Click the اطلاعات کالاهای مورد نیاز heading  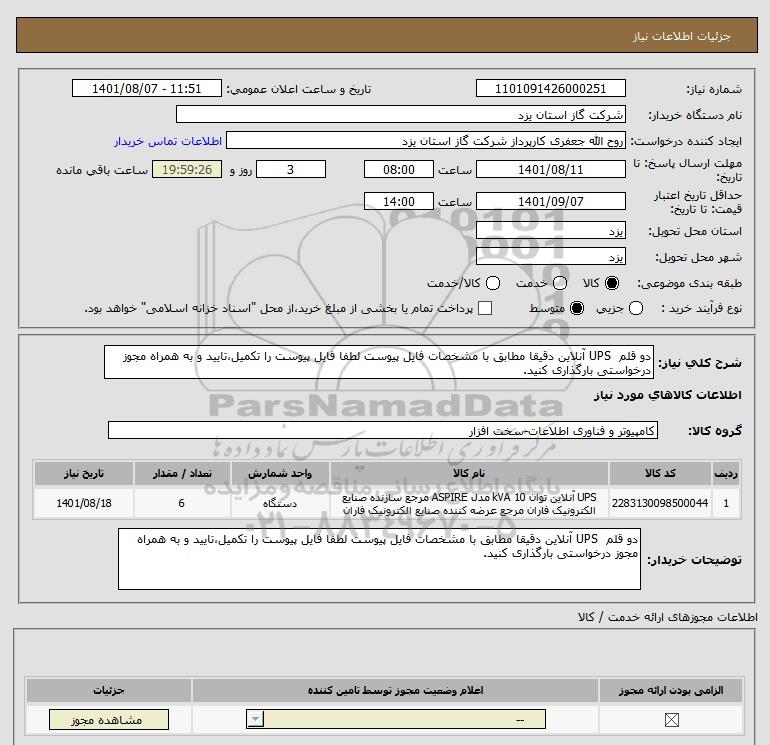tap(668, 395)
